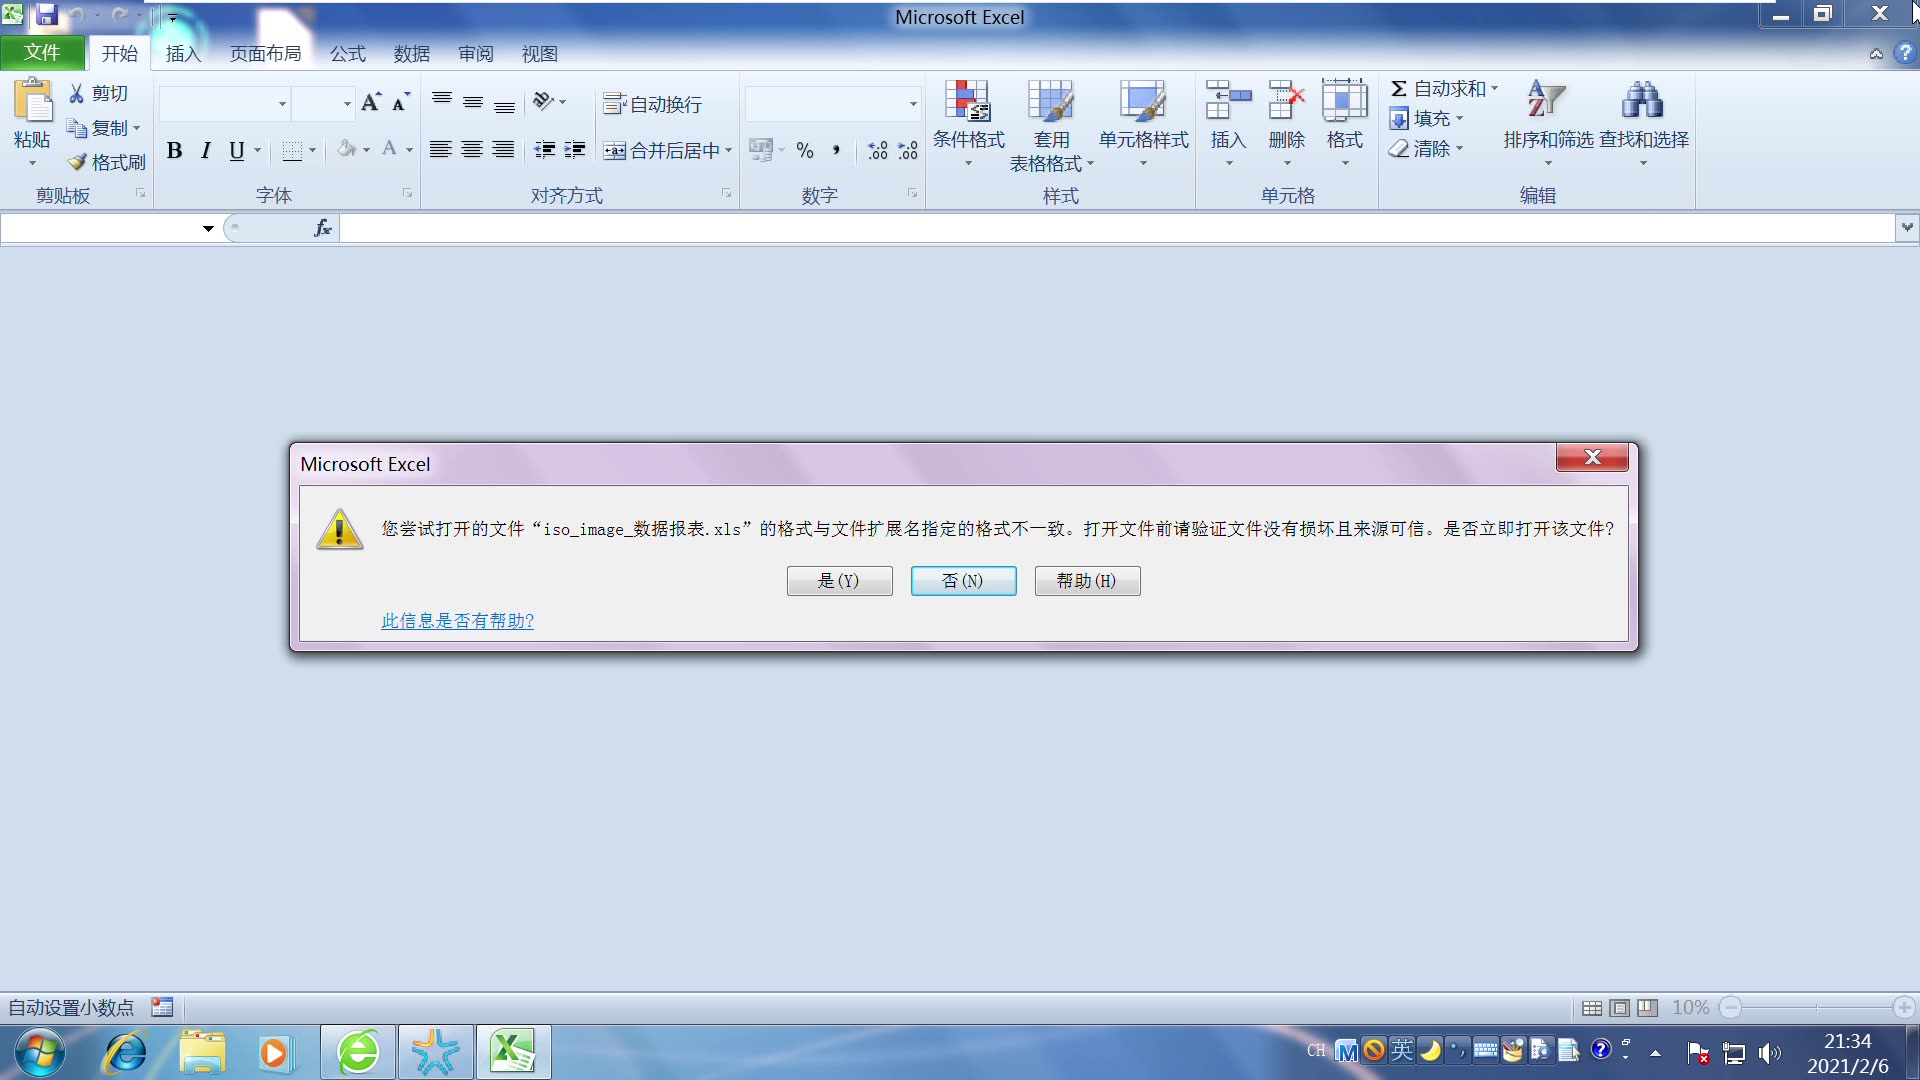Open the fill color dropdown arrow
This screenshot has width=1920, height=1080.
pos(366,150)
